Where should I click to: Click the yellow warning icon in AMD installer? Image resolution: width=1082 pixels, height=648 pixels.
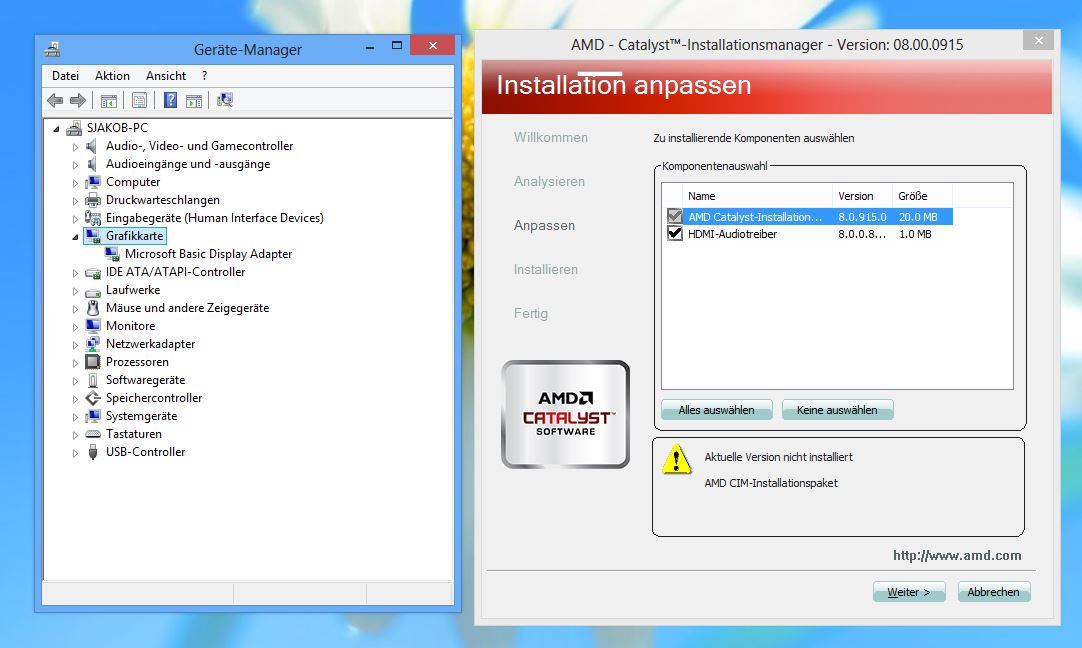point(676,459)
